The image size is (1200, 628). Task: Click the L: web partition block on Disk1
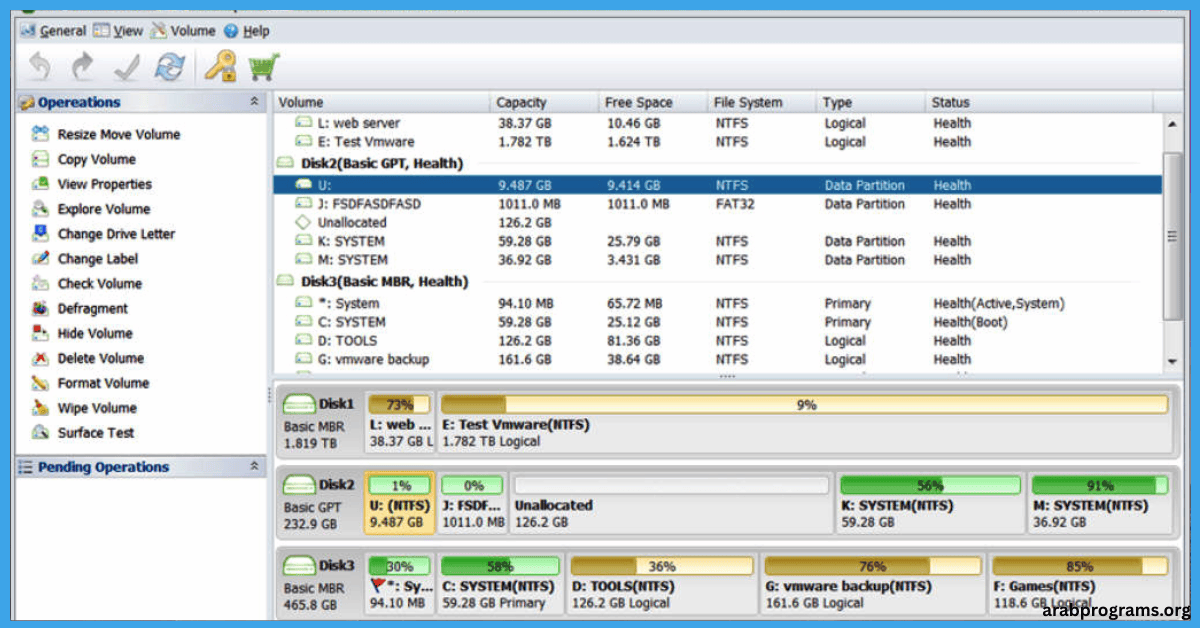[400, 421]
